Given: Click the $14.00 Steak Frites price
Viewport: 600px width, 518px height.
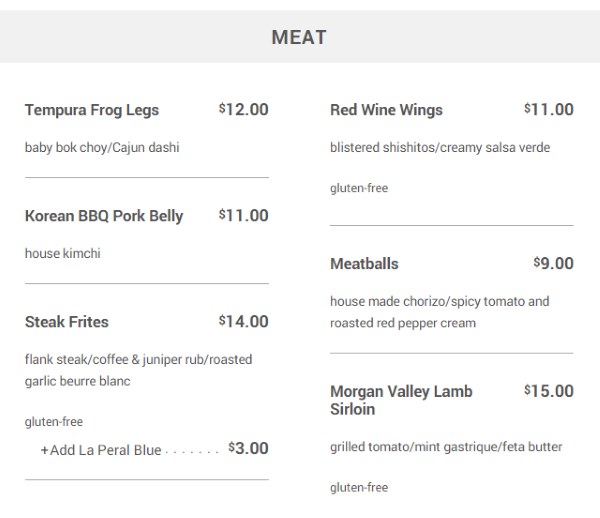Looking at the screenshot, I should pyautogui.click(x=244, y=321).
